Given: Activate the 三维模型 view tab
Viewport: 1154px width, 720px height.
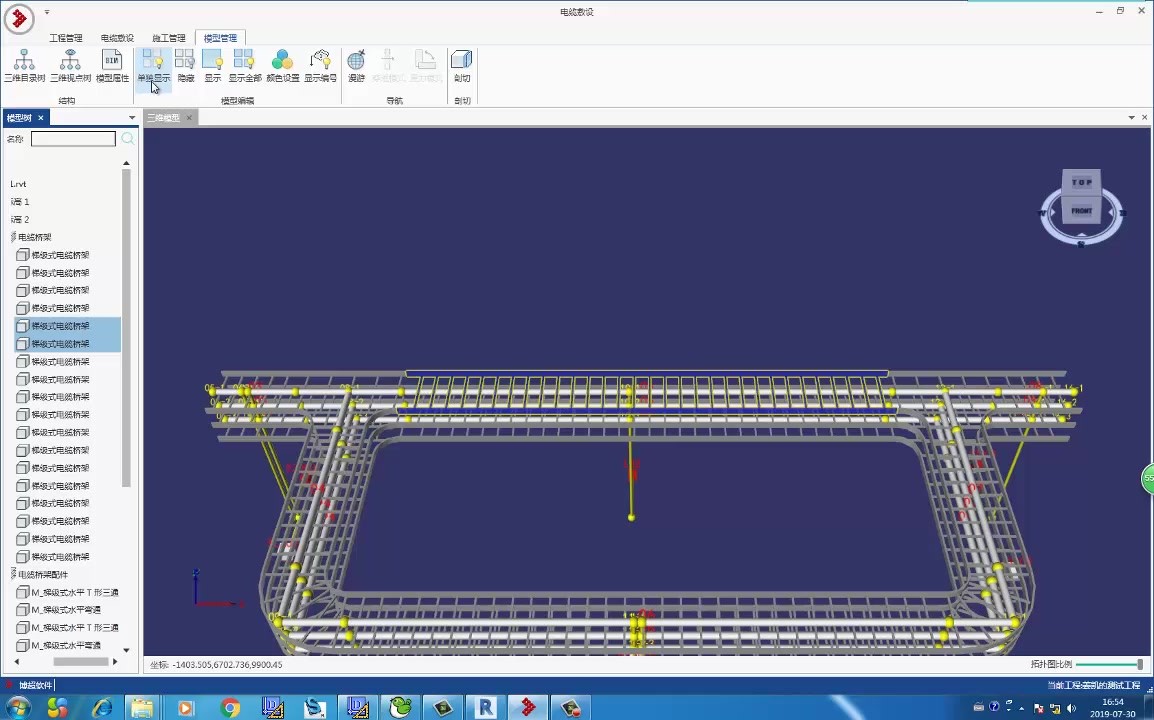Looking at the screenshot, I should pos(163,118).
